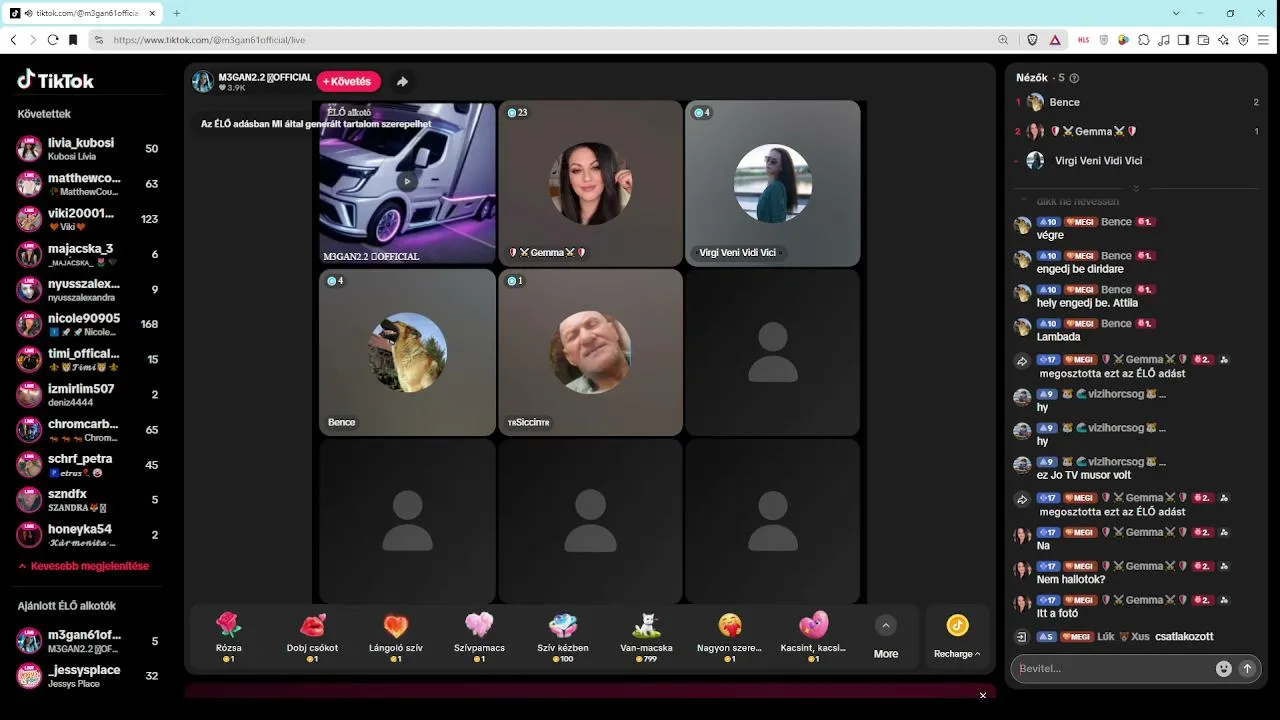
Task: Click the site settings icon beside the URL
Action: pyautogui.click(x=98, y=40)
